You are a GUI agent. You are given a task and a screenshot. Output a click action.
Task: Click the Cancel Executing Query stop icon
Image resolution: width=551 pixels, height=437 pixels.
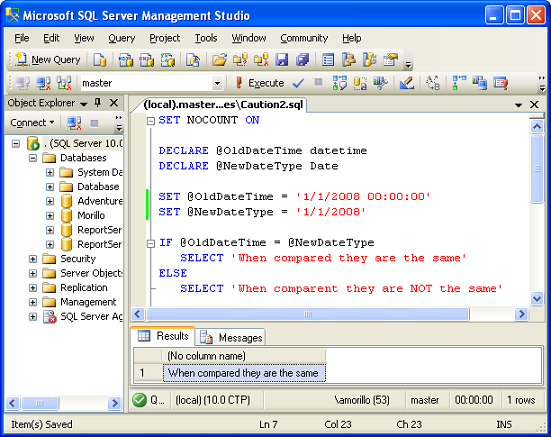(x=318, y=83)
